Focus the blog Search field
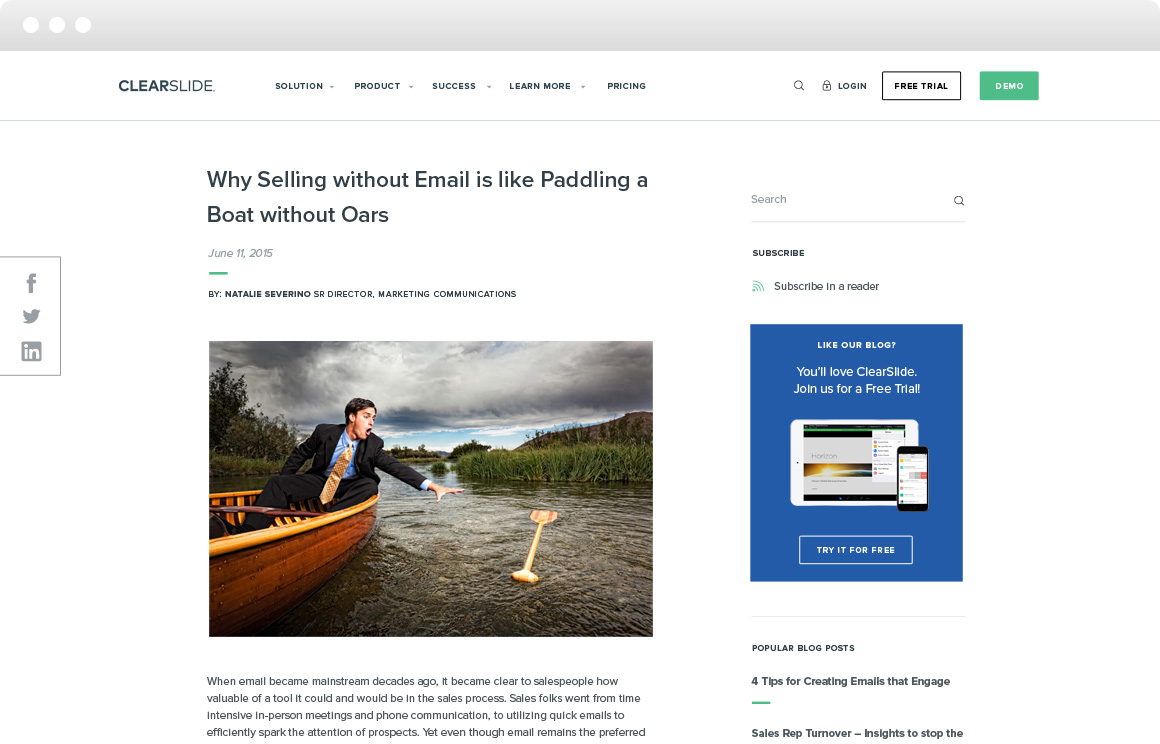Screen dimensions: 1160x744 click(x=851, y=200)
